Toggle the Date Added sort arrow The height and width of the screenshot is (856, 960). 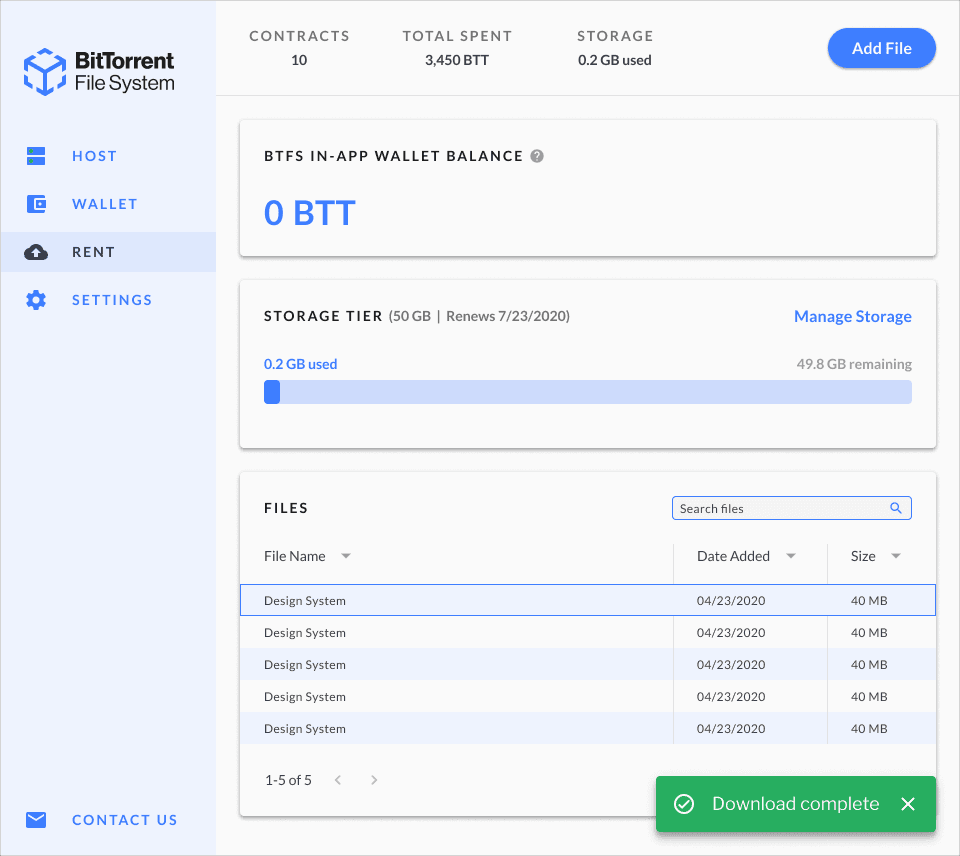pyautogui.click(x=790, y=556)
